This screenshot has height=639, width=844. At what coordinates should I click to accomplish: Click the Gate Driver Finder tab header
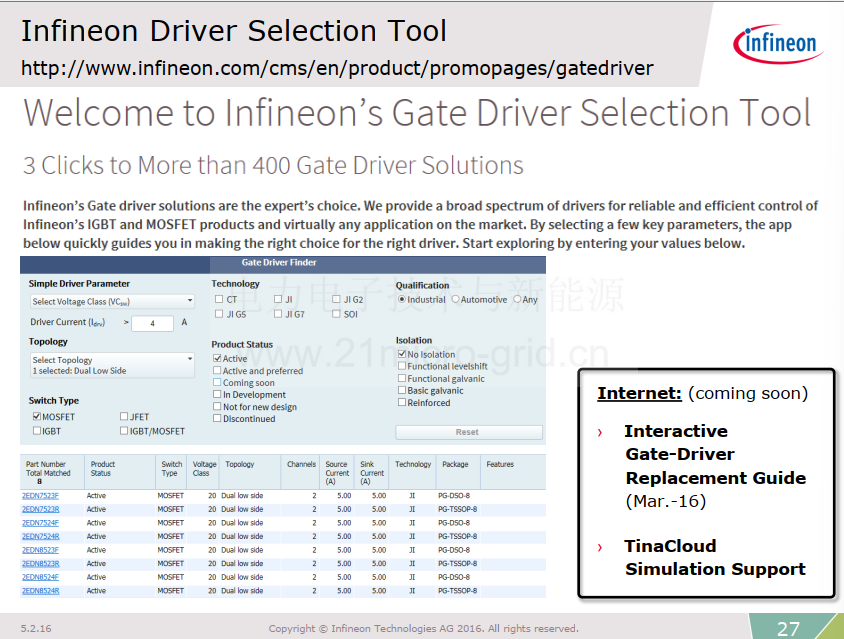point(279,263)
